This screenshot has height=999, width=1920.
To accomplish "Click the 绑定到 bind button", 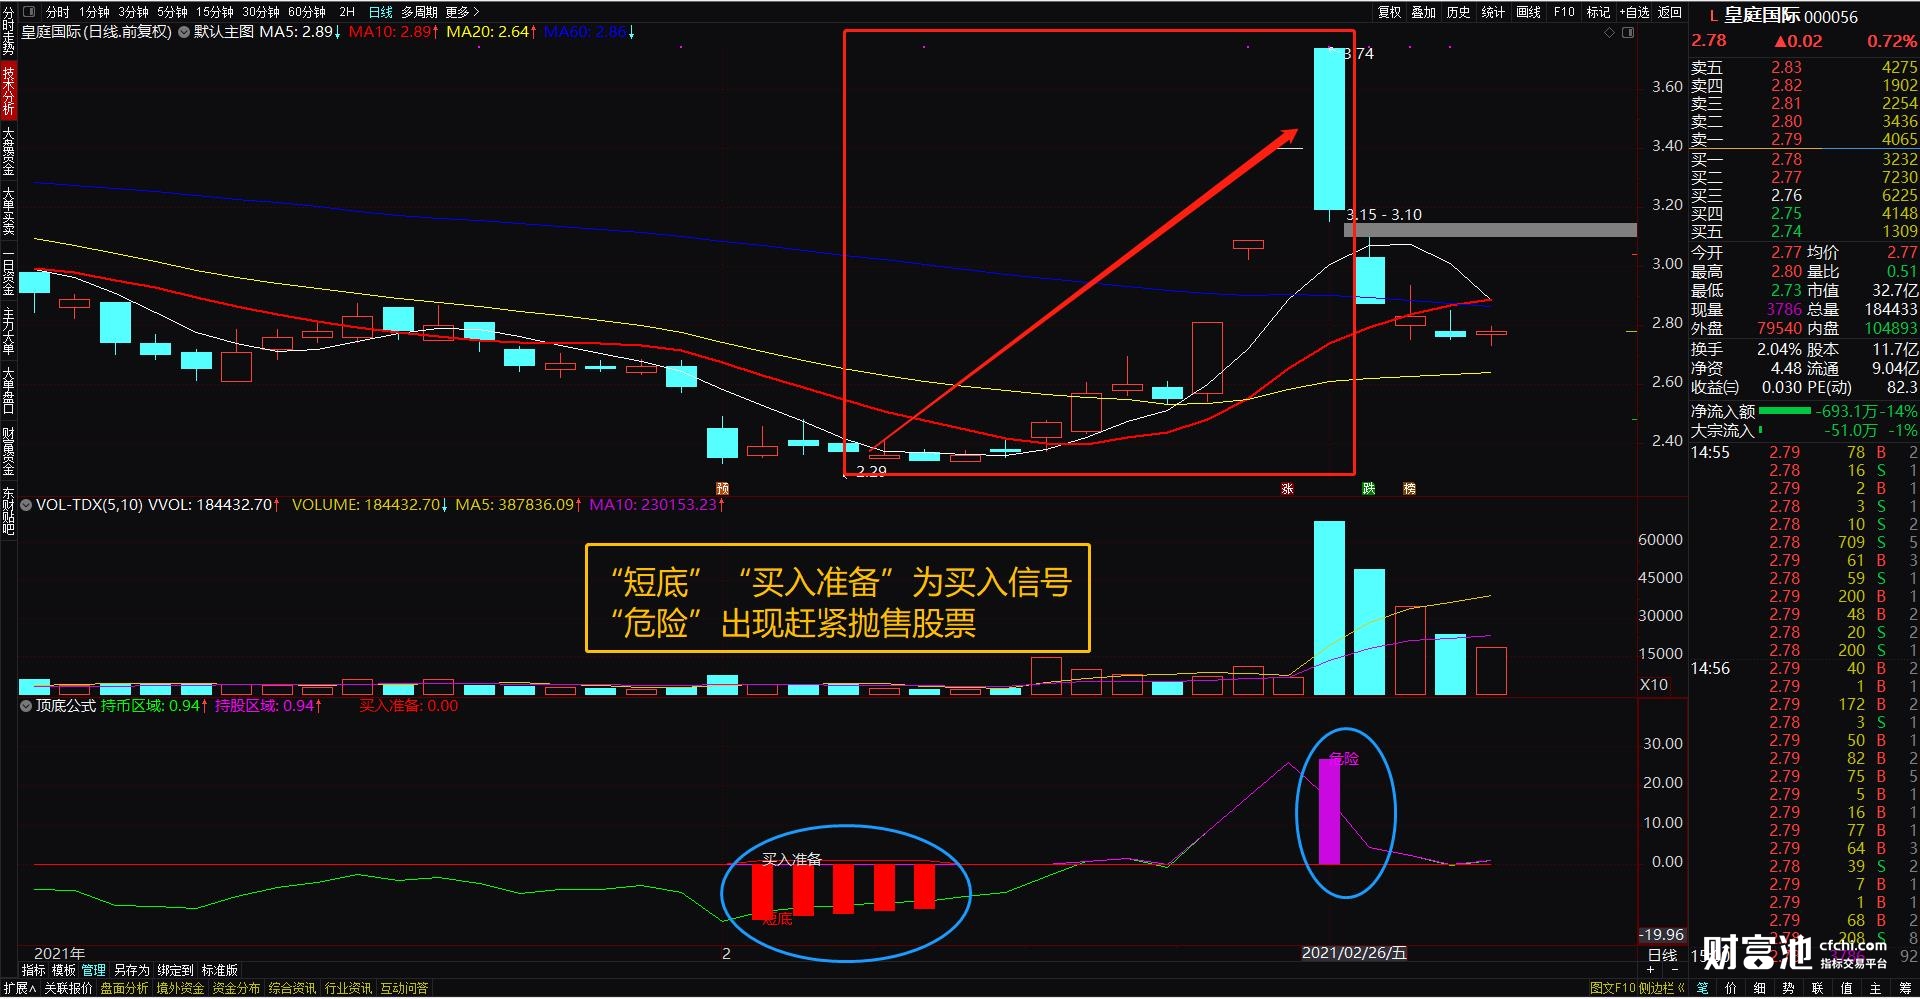I will point(175,971).
